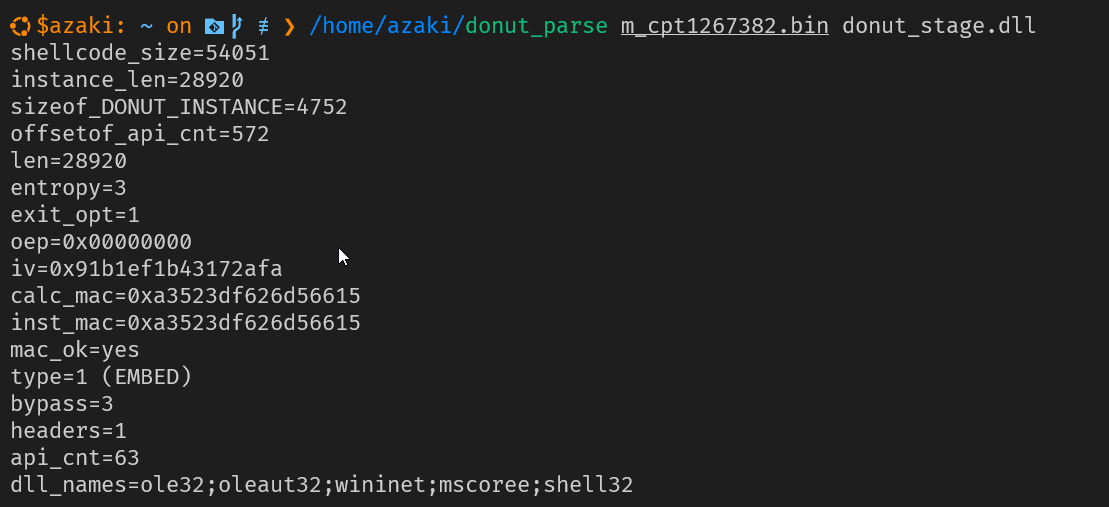Click the type=1 (EMBED) line
The height and width of the screenshot is (507, 1109).
click(x=101, y=376)
